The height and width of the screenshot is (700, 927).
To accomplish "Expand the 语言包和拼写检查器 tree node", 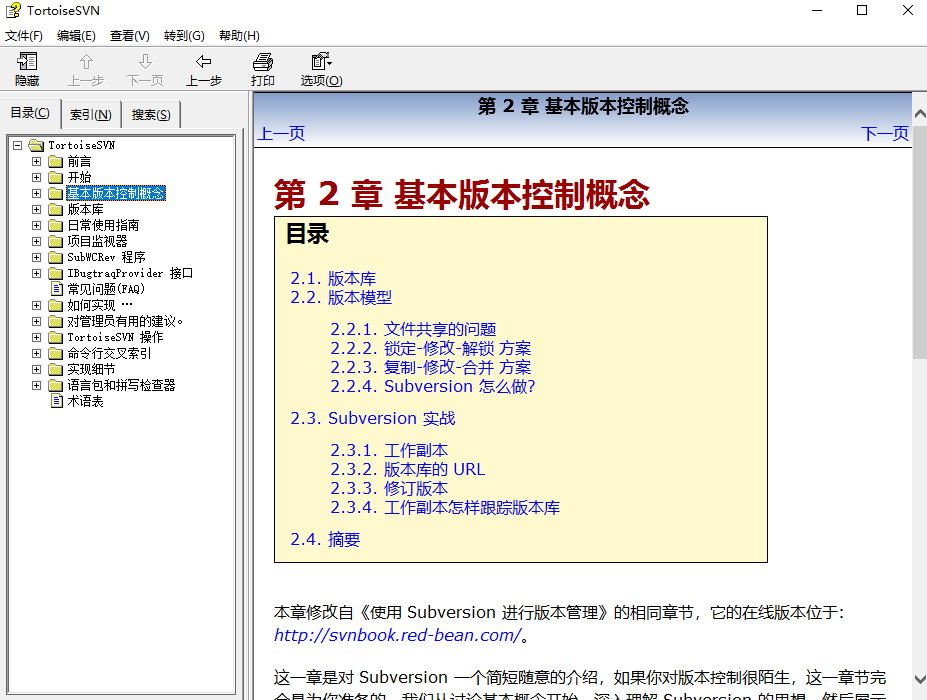I will (x=37, y=385).
